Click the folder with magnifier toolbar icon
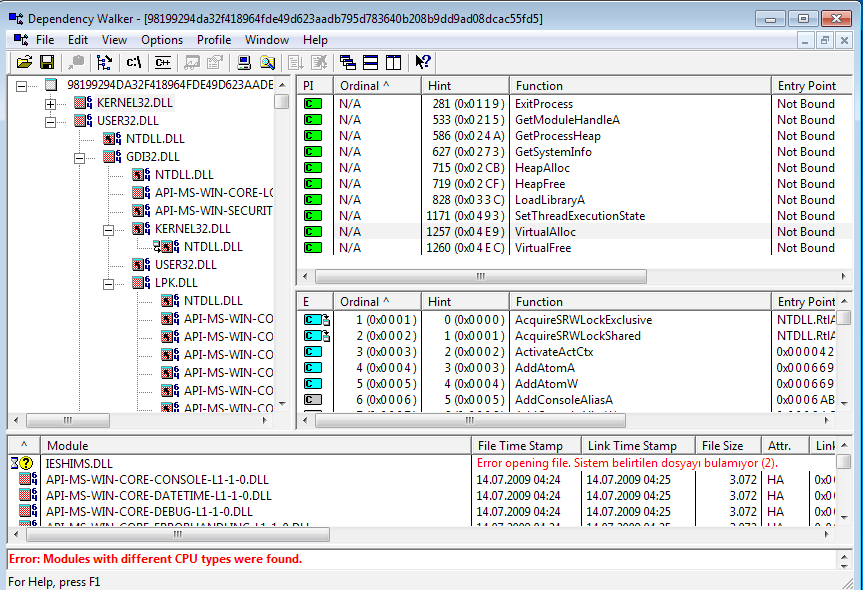Image resolution: width=864 pixels, height=590 pixels. (x=267, y=62)
